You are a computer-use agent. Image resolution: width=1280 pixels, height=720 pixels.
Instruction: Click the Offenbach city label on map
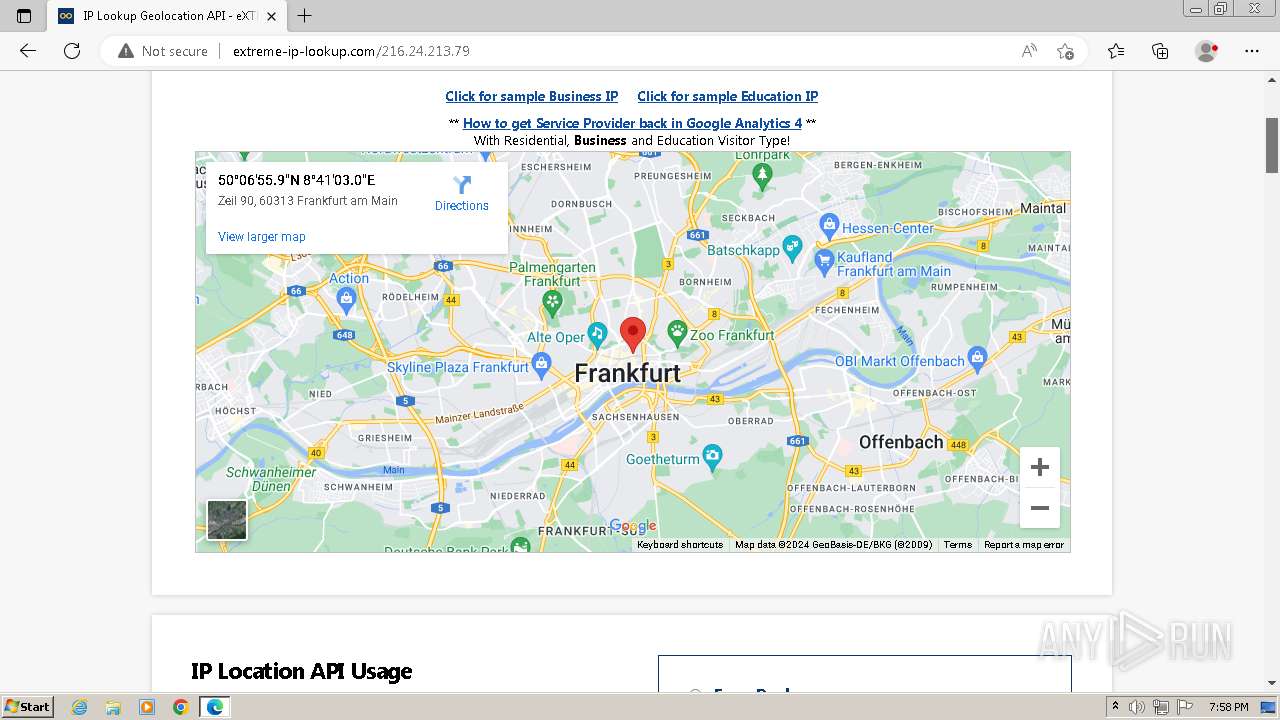(900, 442)
